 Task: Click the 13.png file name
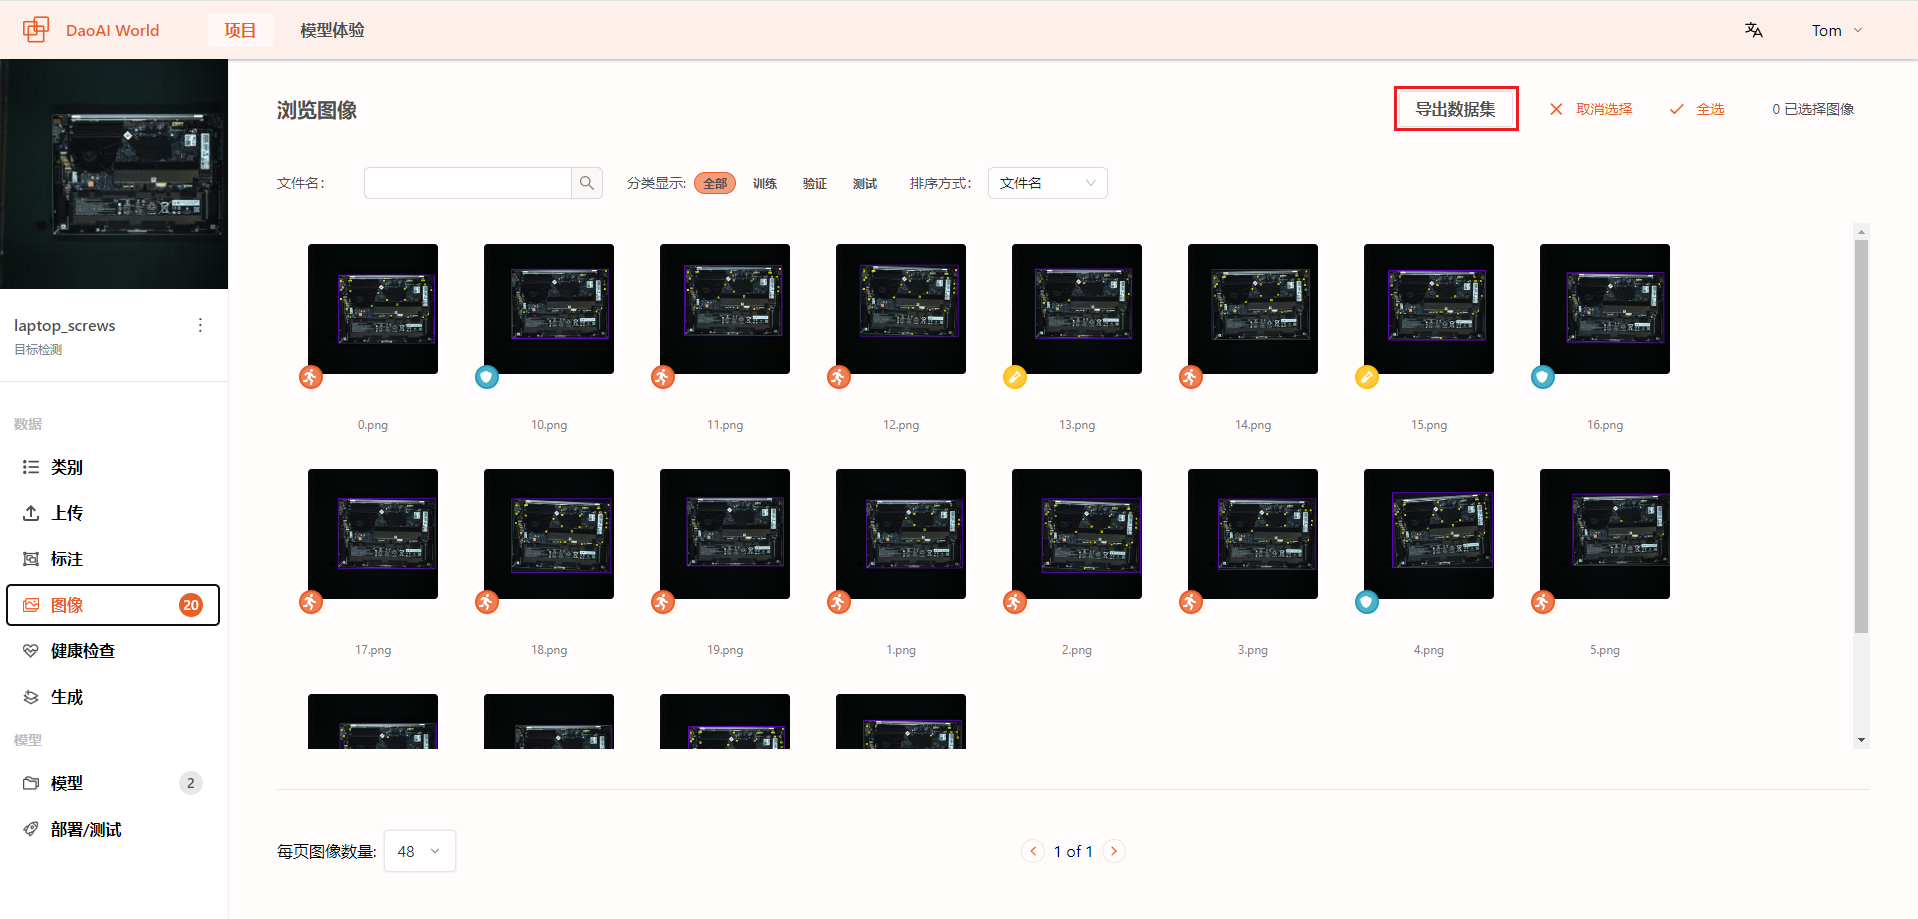click(x=1077, y=425)
